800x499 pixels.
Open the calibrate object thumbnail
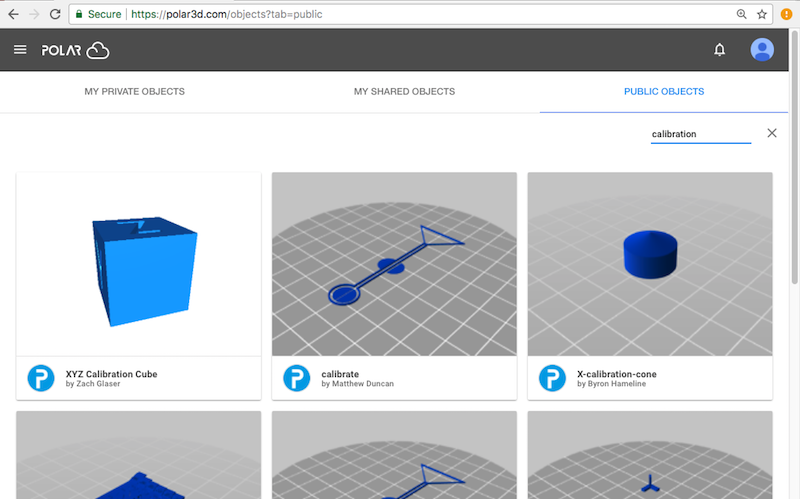[394, 264]
